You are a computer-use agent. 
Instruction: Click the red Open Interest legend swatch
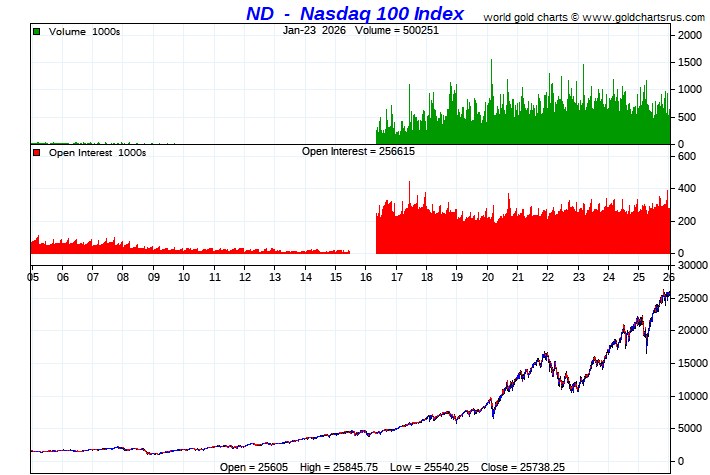point(37,153)
